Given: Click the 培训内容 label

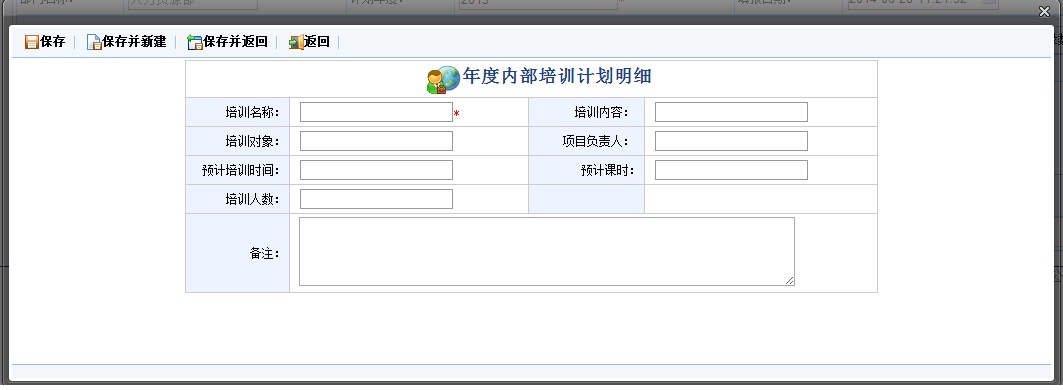Looking at the screenshot, I should coord(601,113).
